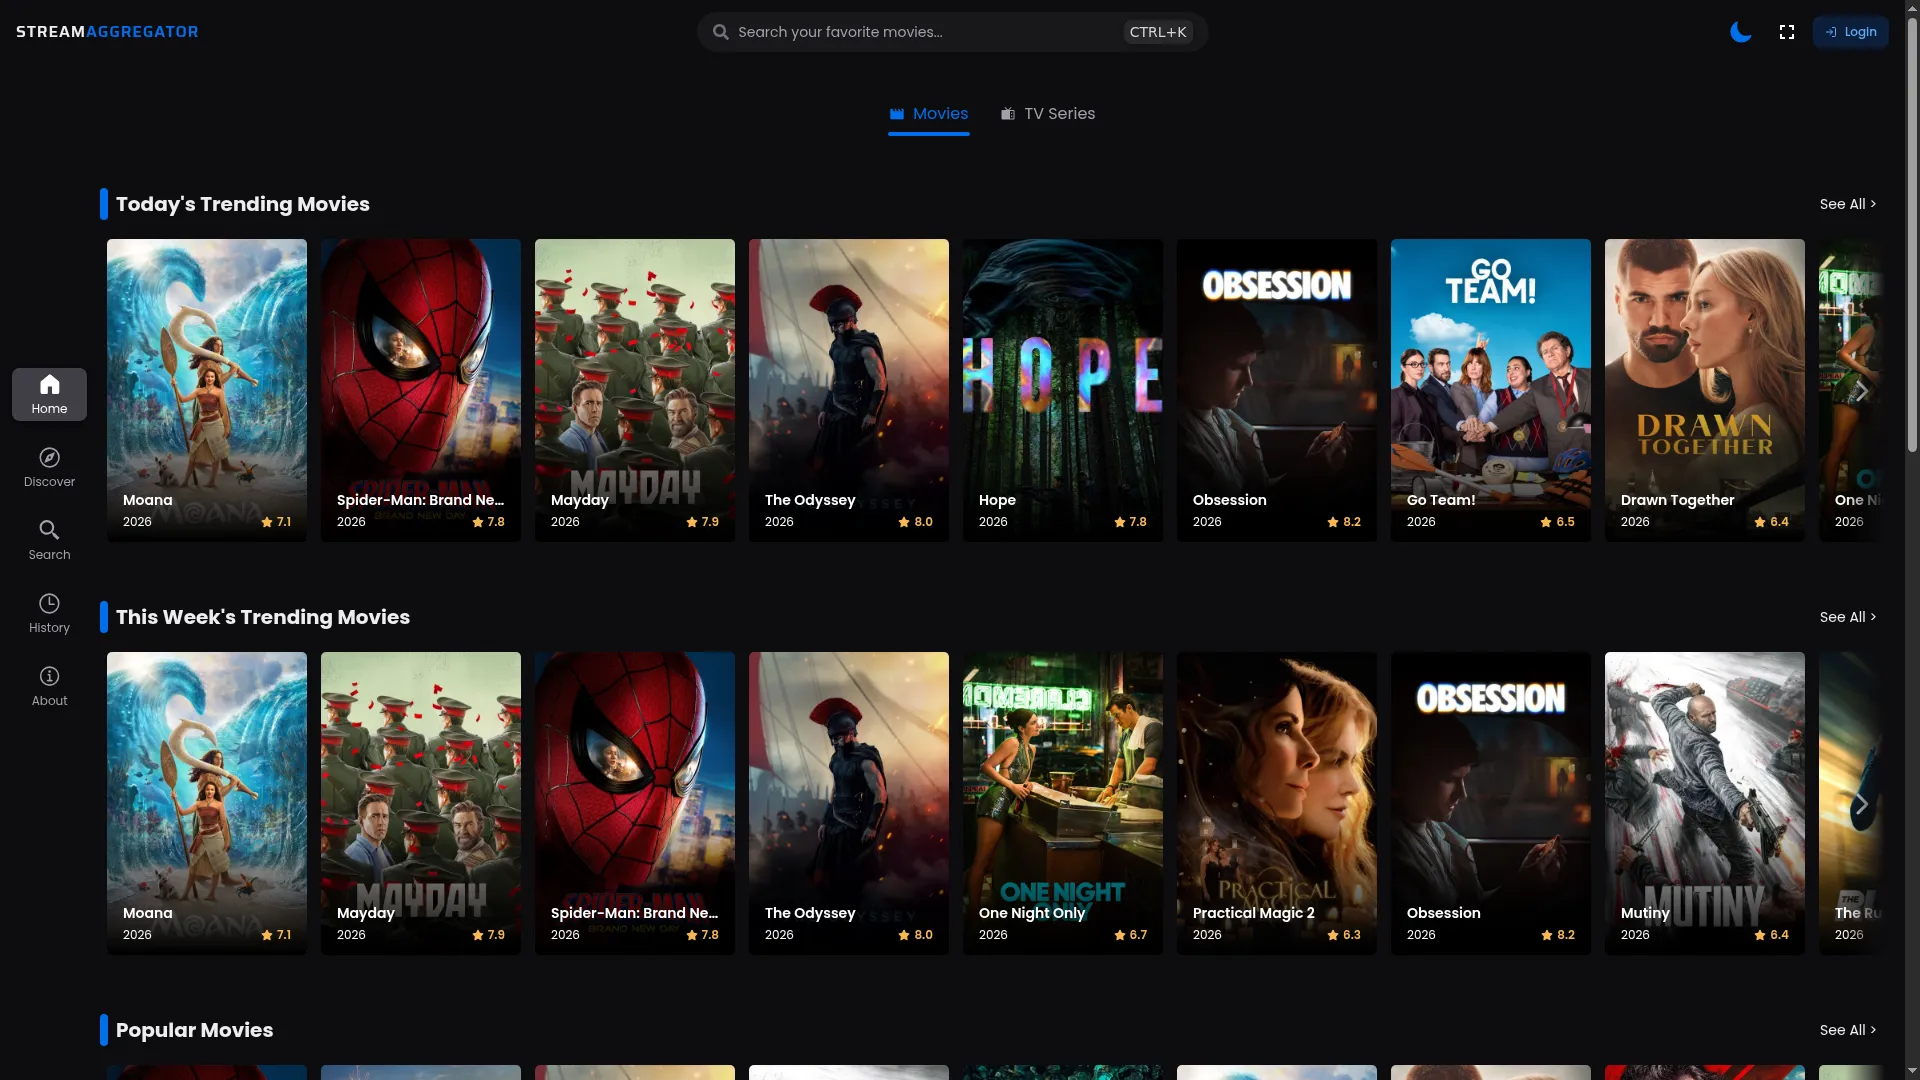Focus the movie search field
The image size is (1920, 1080).
[952, 32]
